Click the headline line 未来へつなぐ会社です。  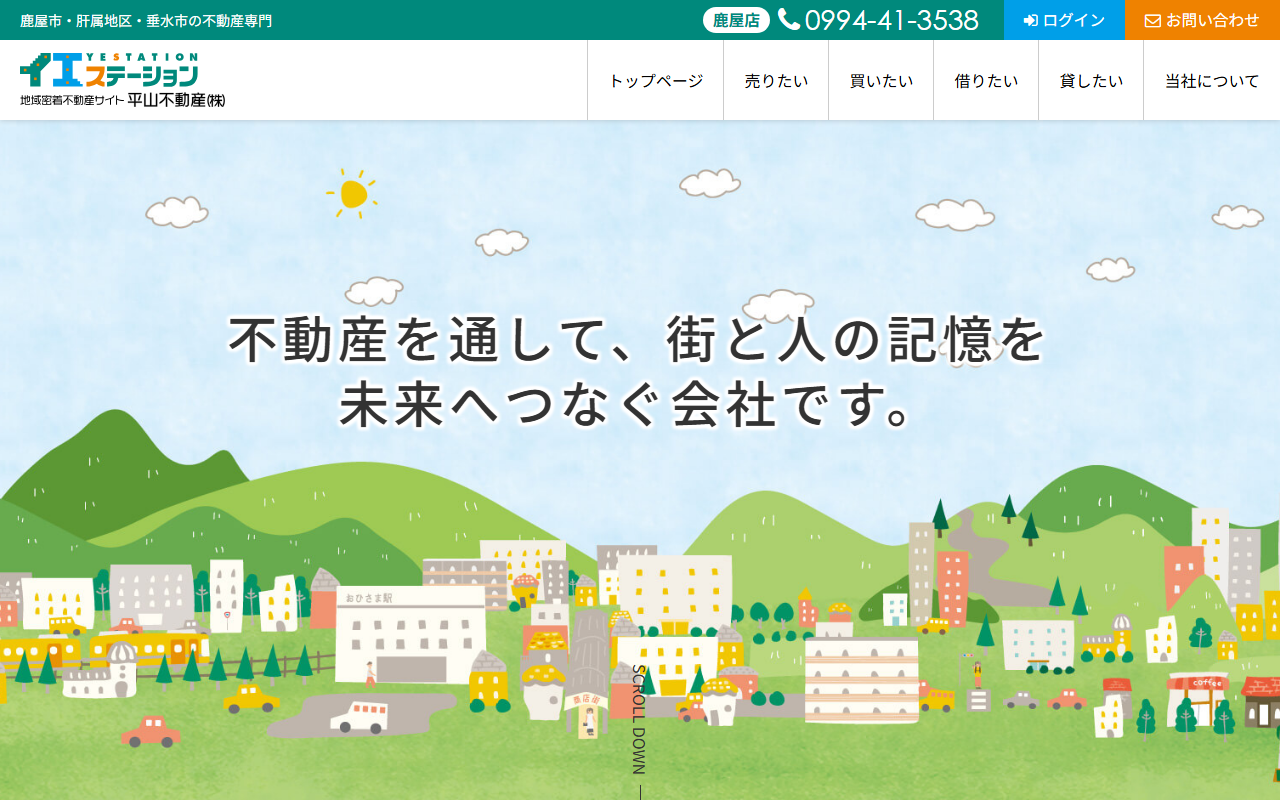(628, 404)
